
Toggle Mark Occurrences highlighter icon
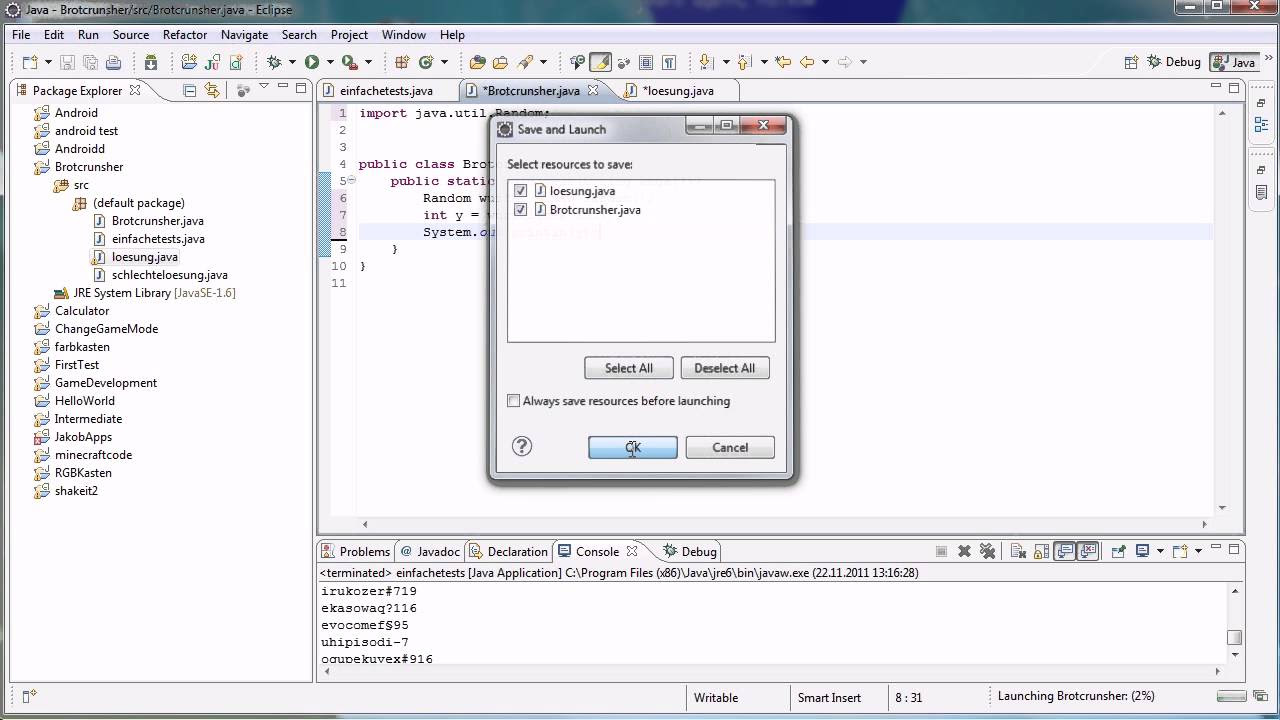click(600, 62)
